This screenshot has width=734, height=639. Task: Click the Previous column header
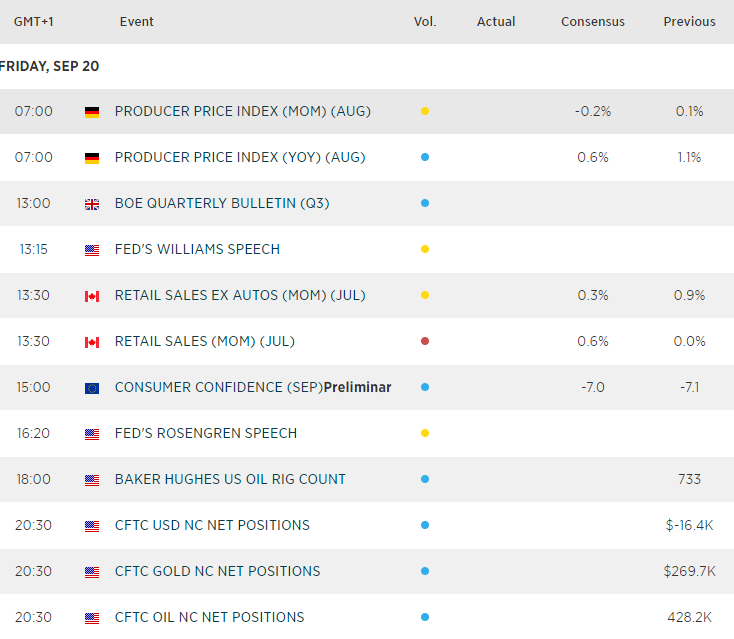(689, 22)
